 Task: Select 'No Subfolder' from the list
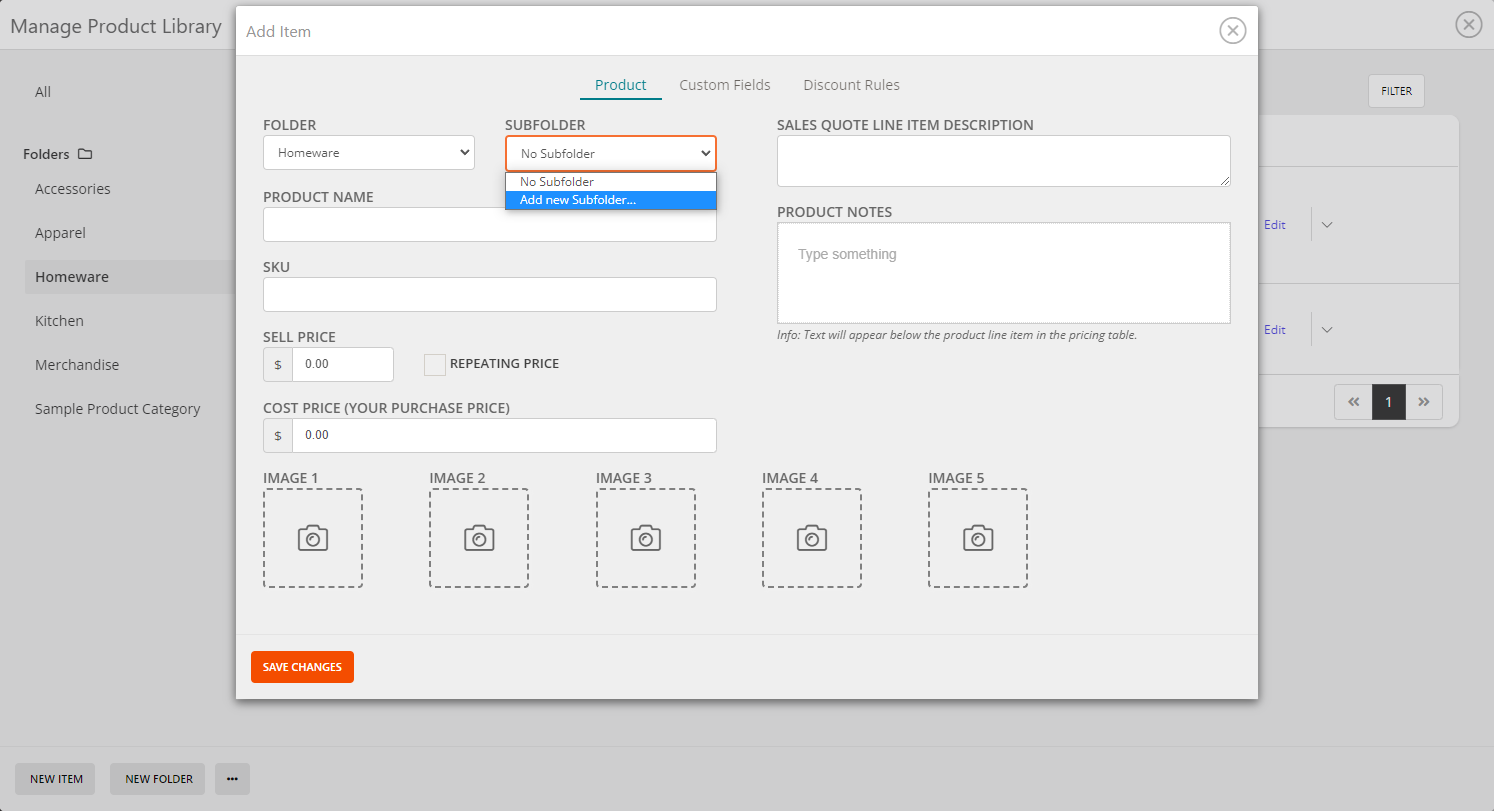tap(610, 182)
